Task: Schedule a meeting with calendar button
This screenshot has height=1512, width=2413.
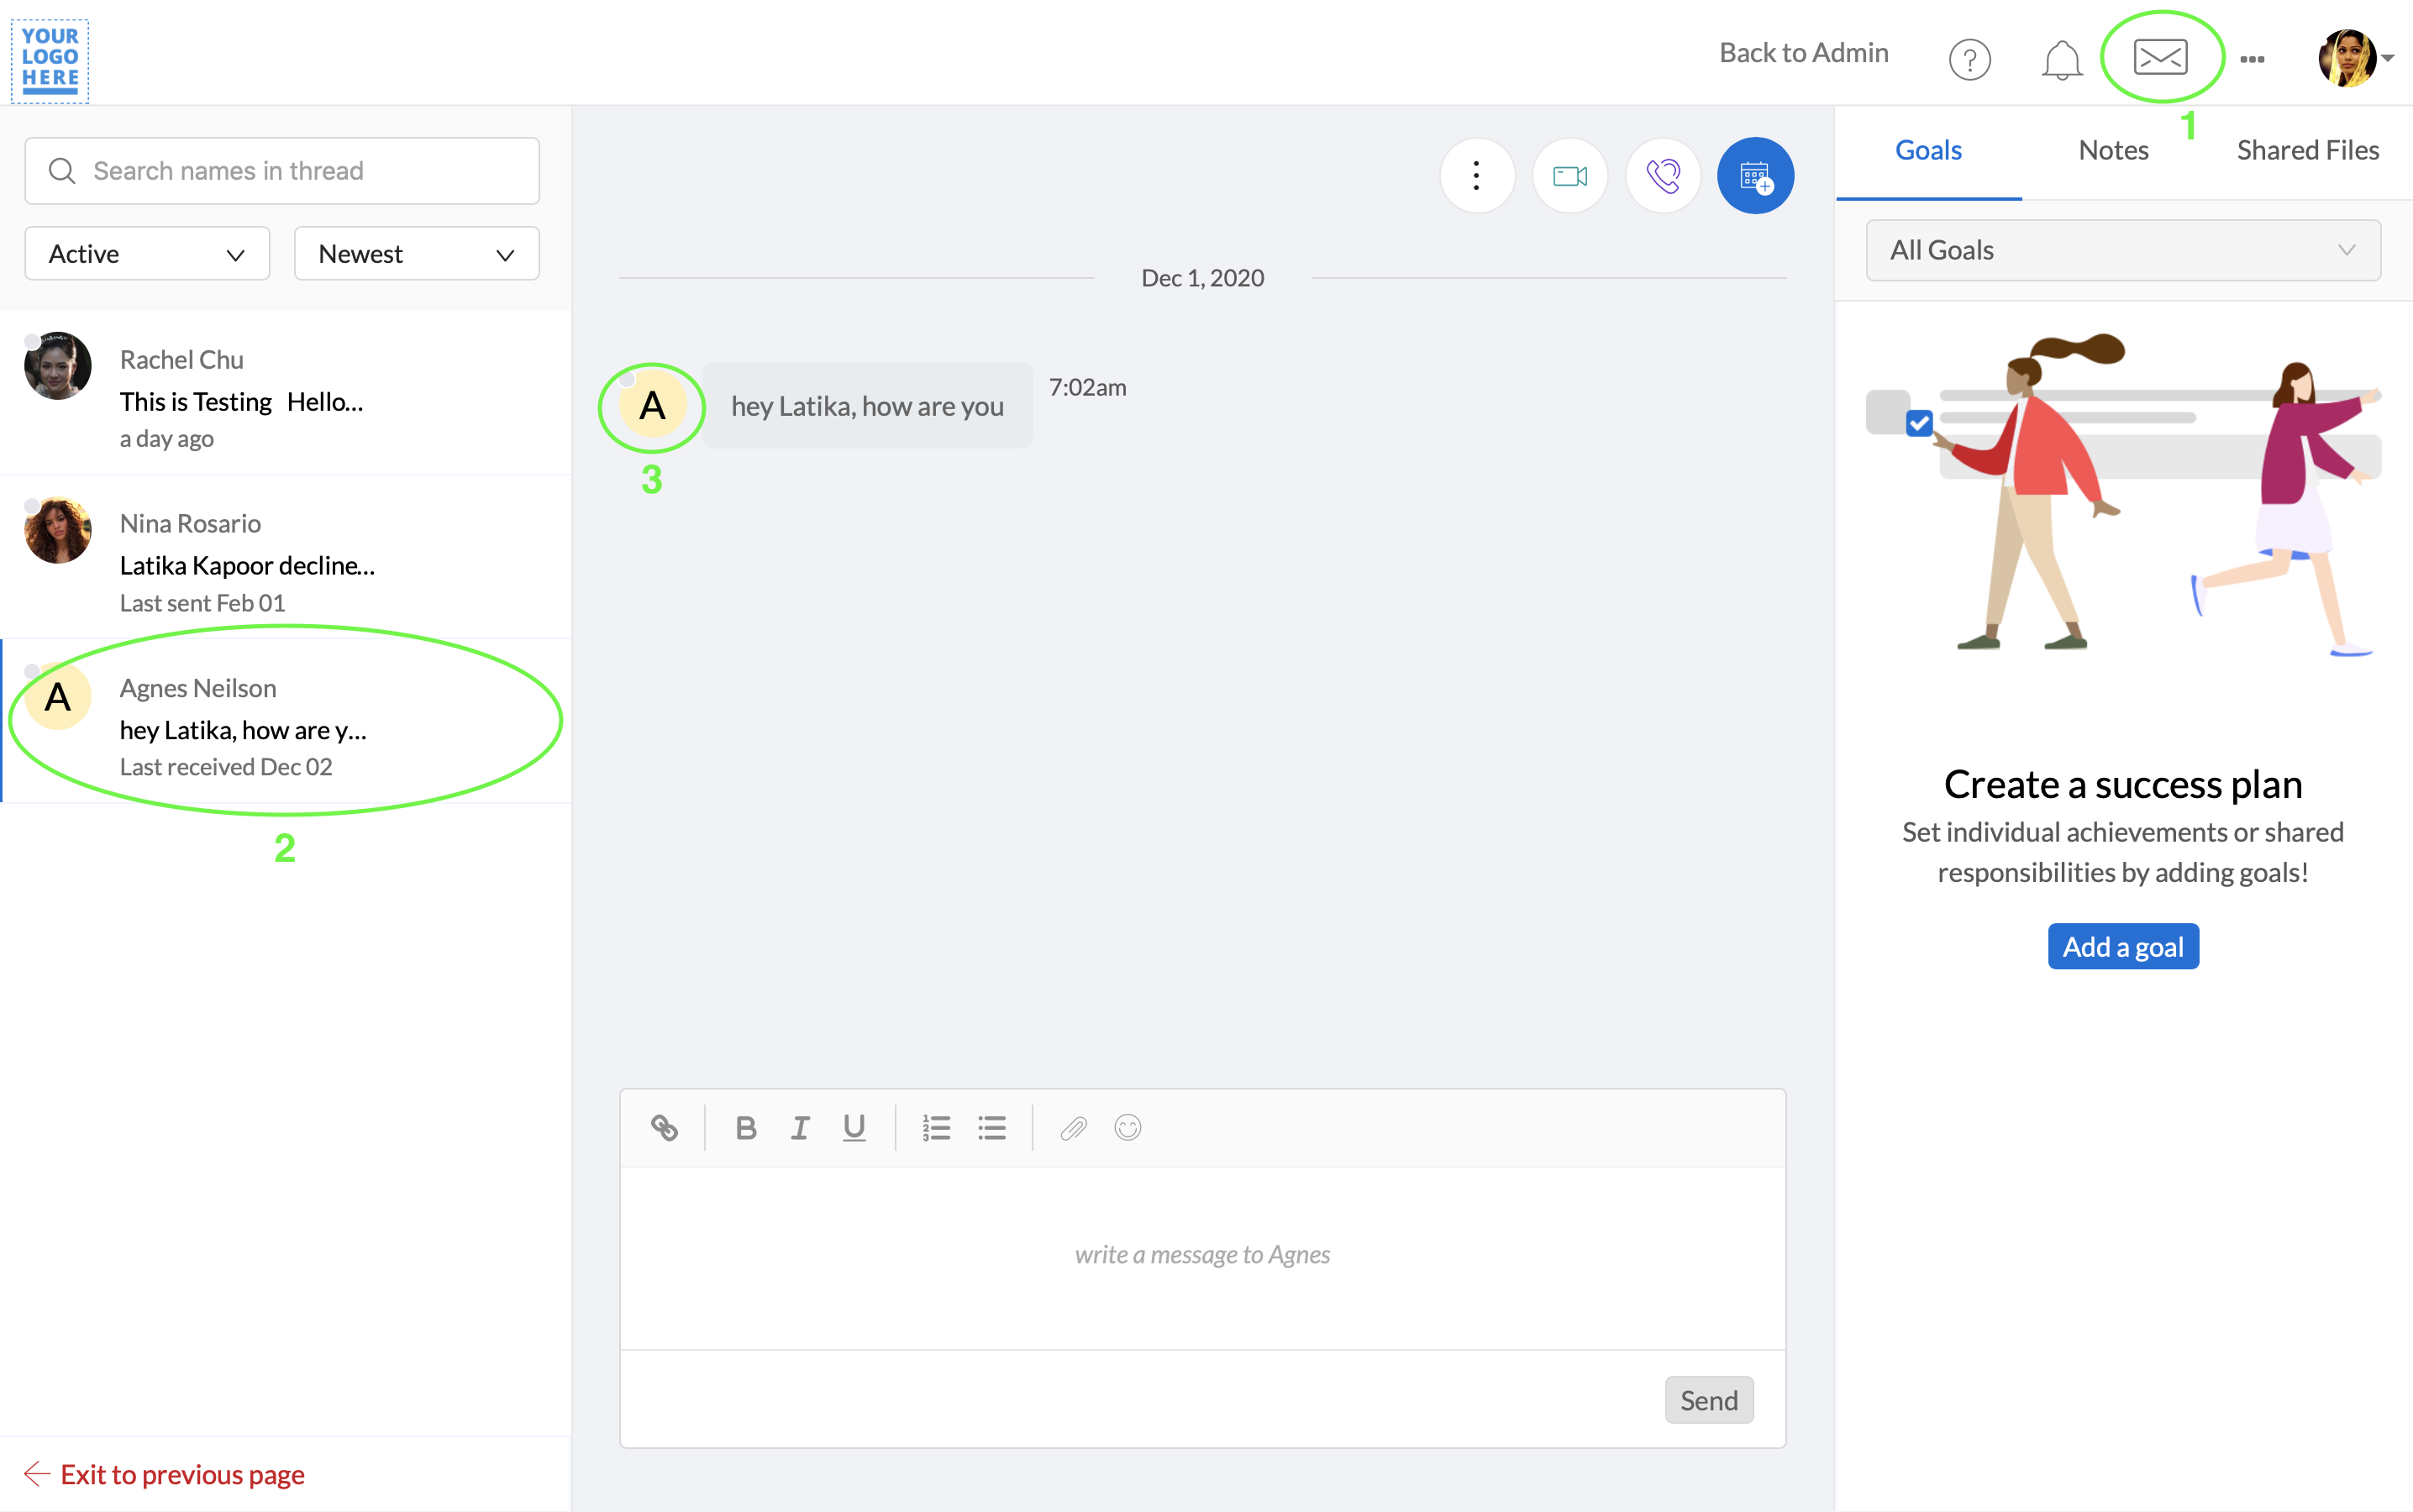Action: pos(1755,175)
